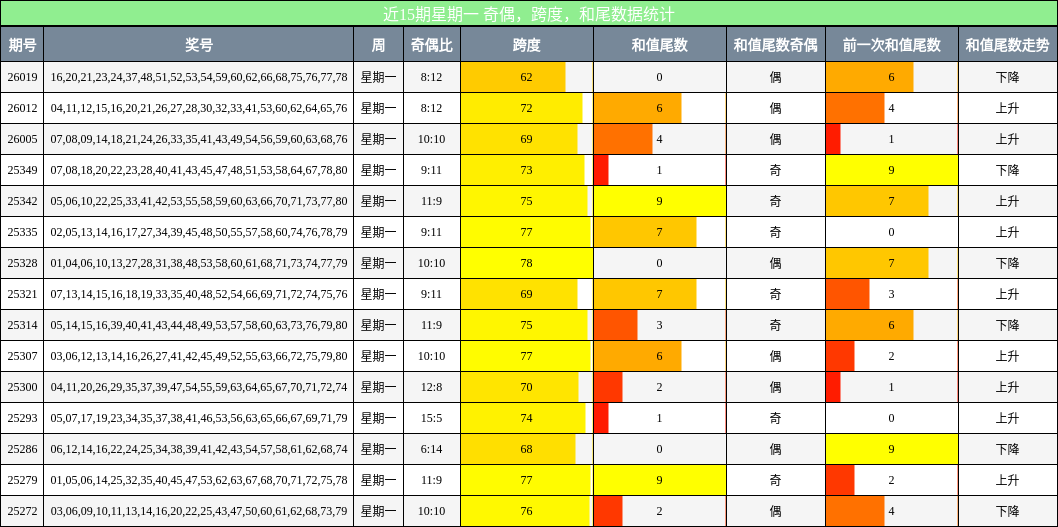Click the 前一次和值尾数 column header
This screenshot has height=527, width=1058.
click(892, 45)
